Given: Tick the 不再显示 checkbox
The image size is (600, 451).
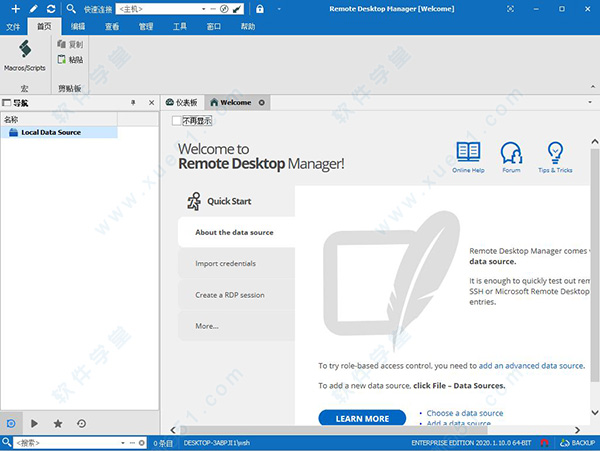Looking at the screenshot, I should click(x=176, y=121).
